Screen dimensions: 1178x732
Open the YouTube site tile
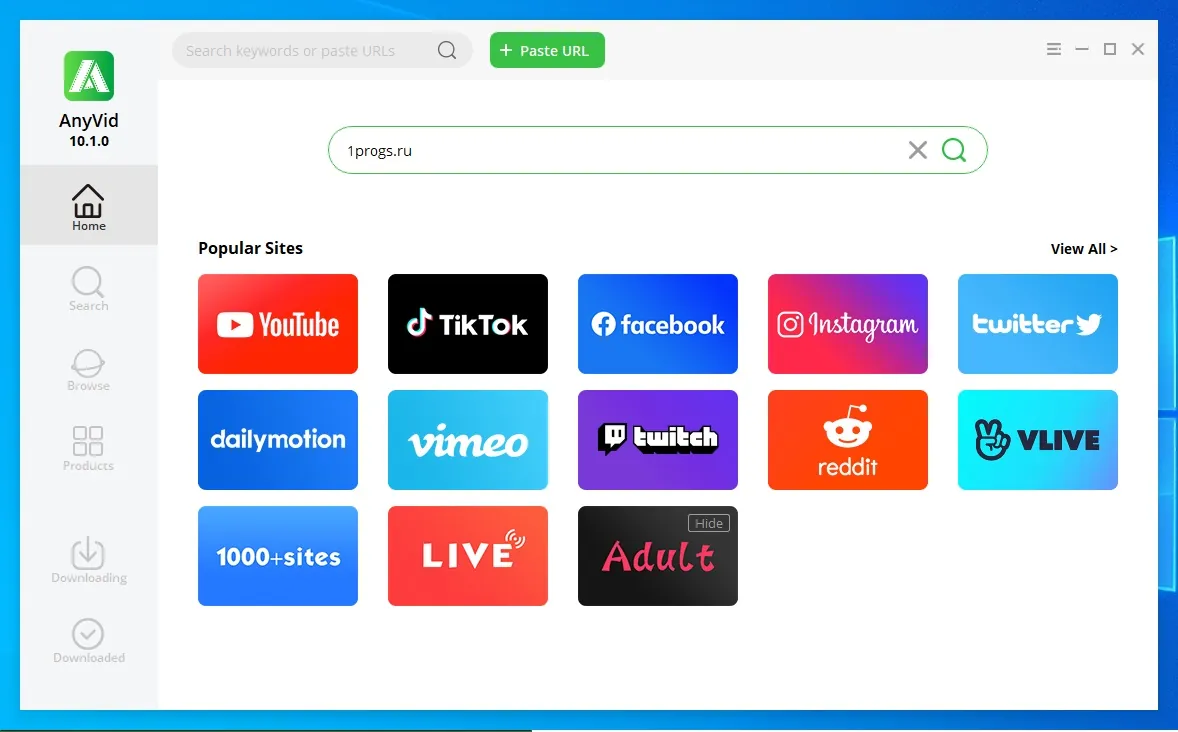coord(278,324)
